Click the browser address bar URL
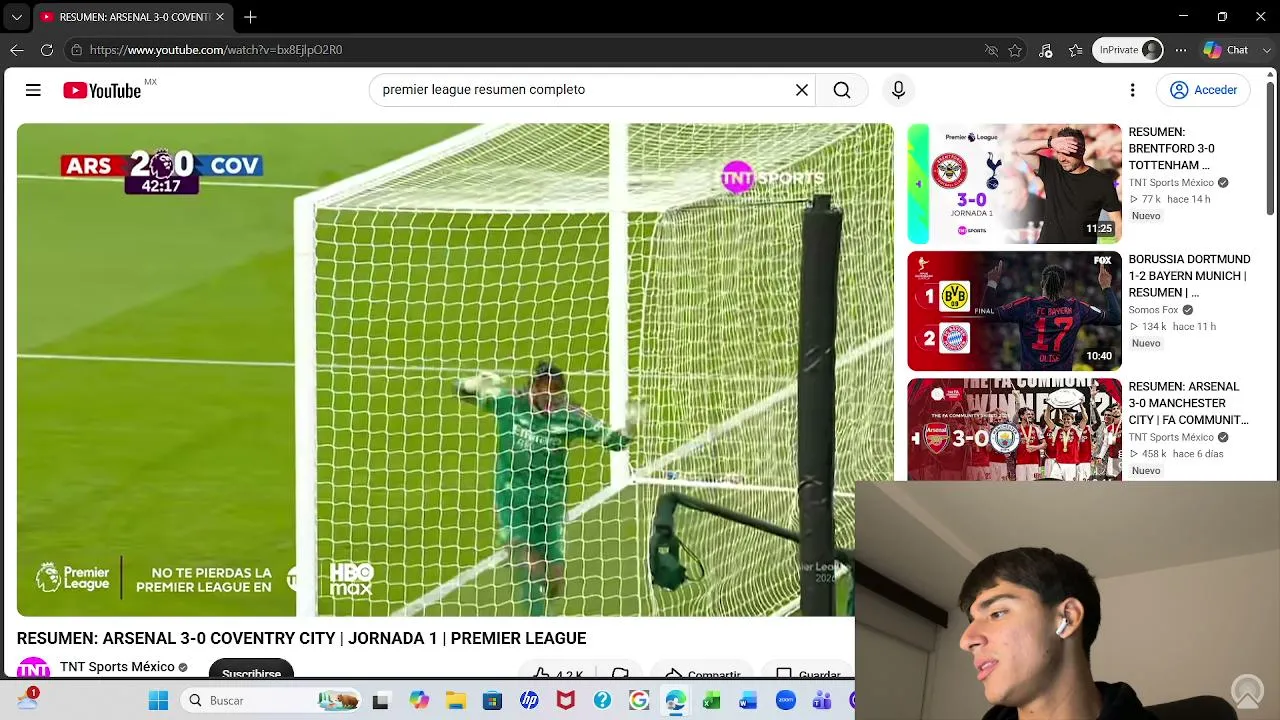Viewport: 1280px width, 720px height. pos(216,50)
